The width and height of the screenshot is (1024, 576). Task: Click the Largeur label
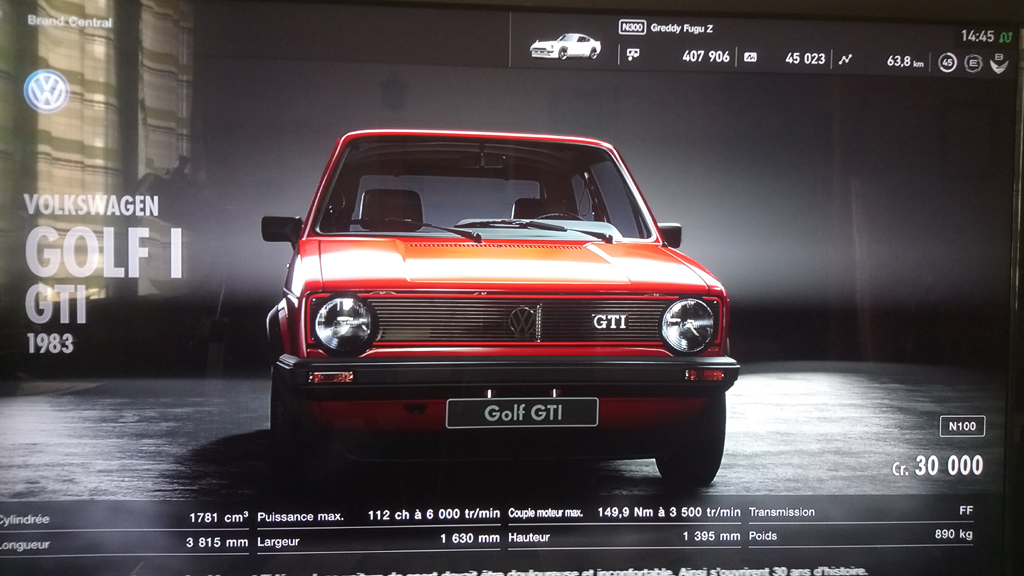pos(278,541)
